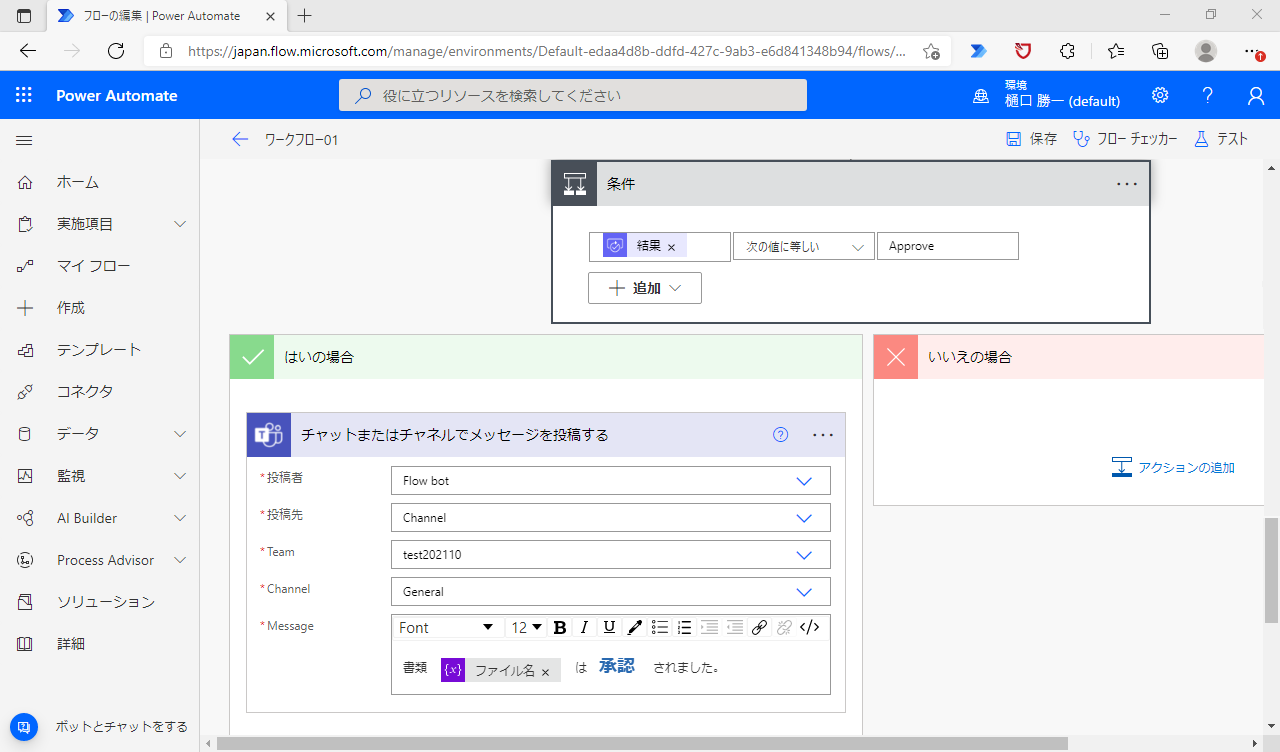This screenshot has width=1280, height=752.
Task: Expand 実施項目 in the sidebar
Action: coord(180,224)
